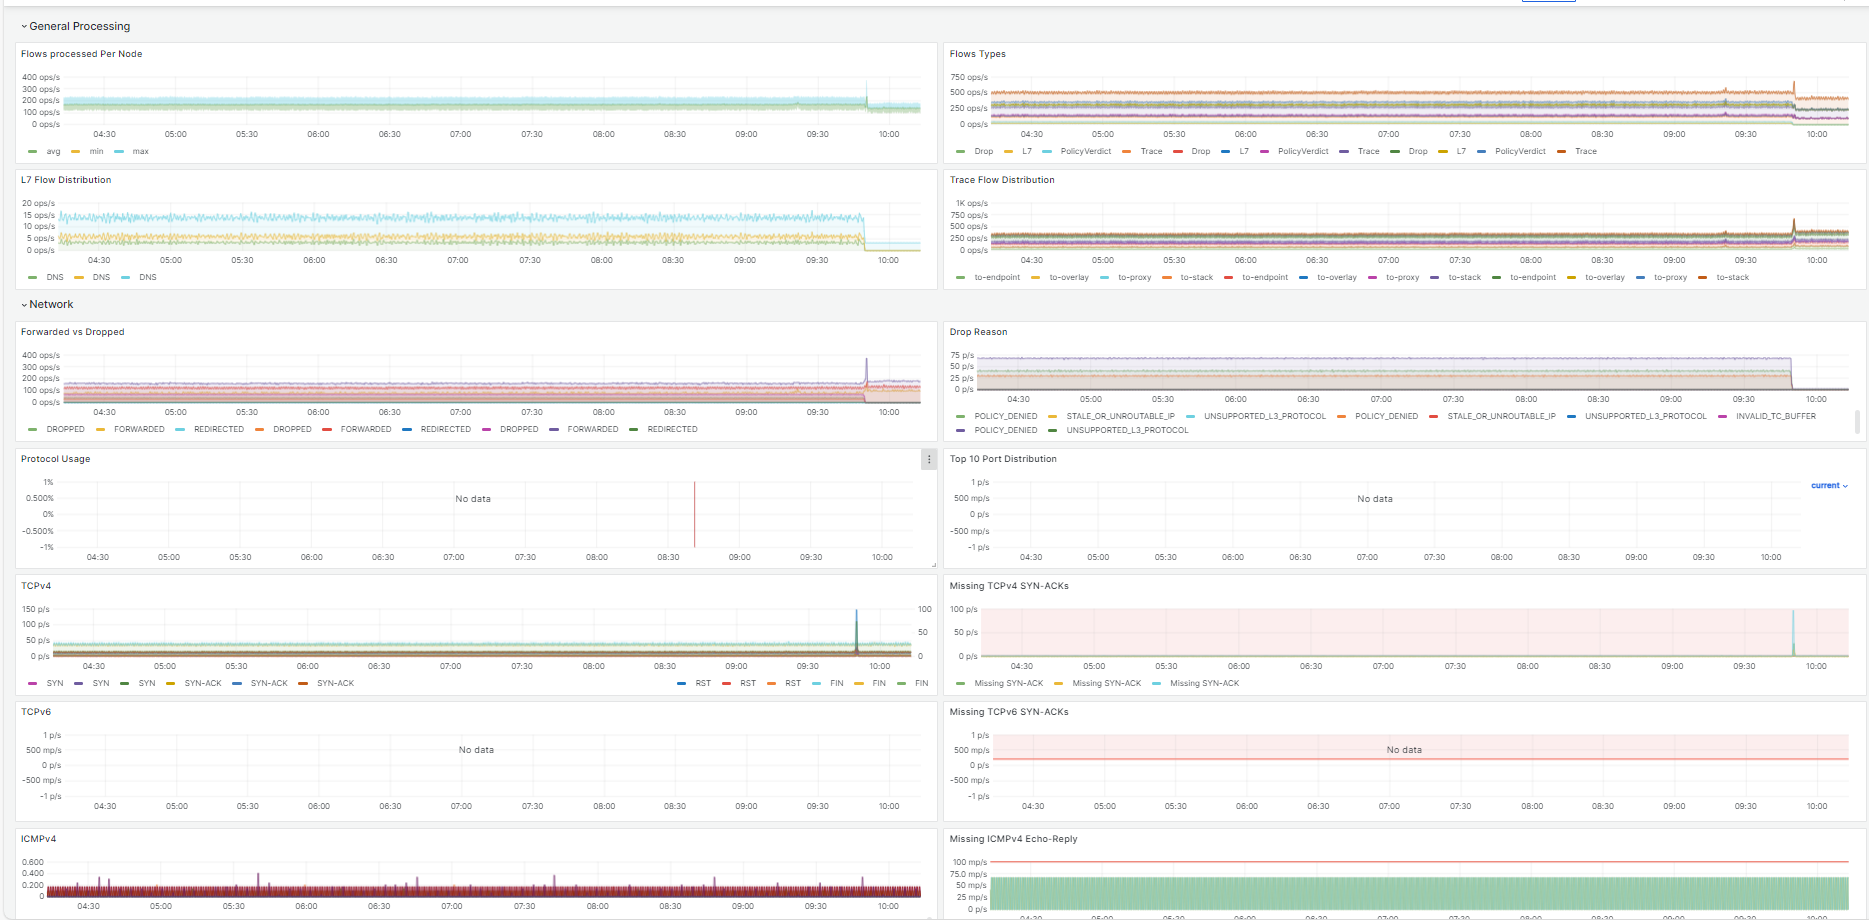Toggle the purple to-stack series in Trace Flow legend
1869x920 pixels.
(x=1465, y=277)
